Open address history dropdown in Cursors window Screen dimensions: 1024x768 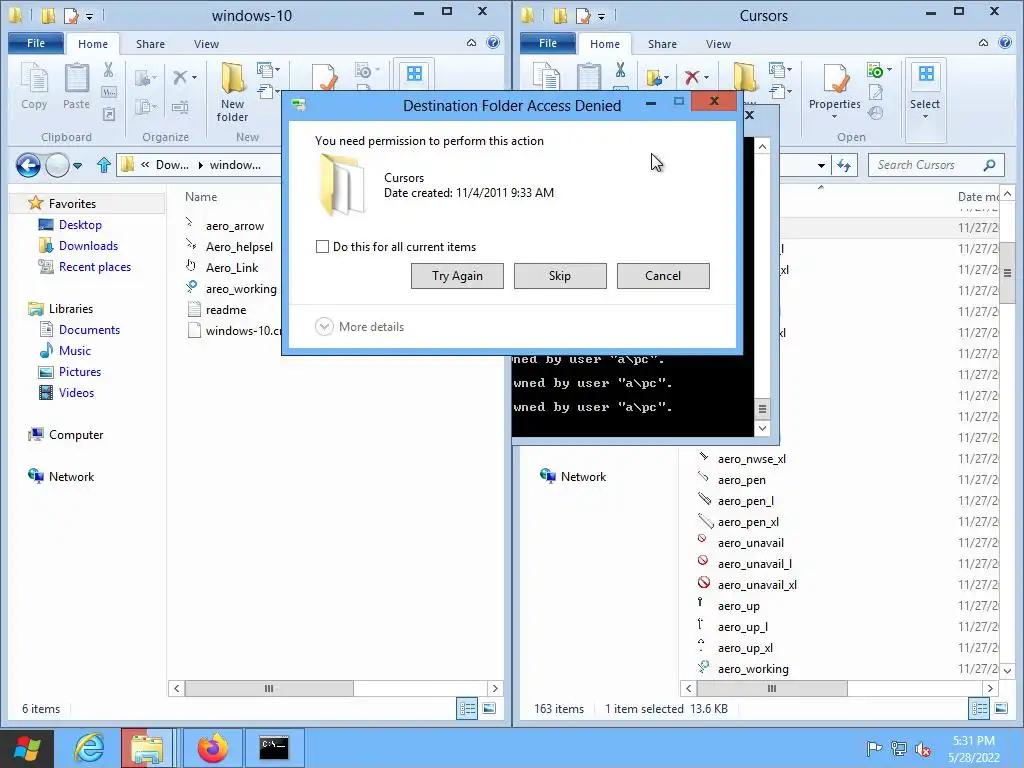point(821,165)
